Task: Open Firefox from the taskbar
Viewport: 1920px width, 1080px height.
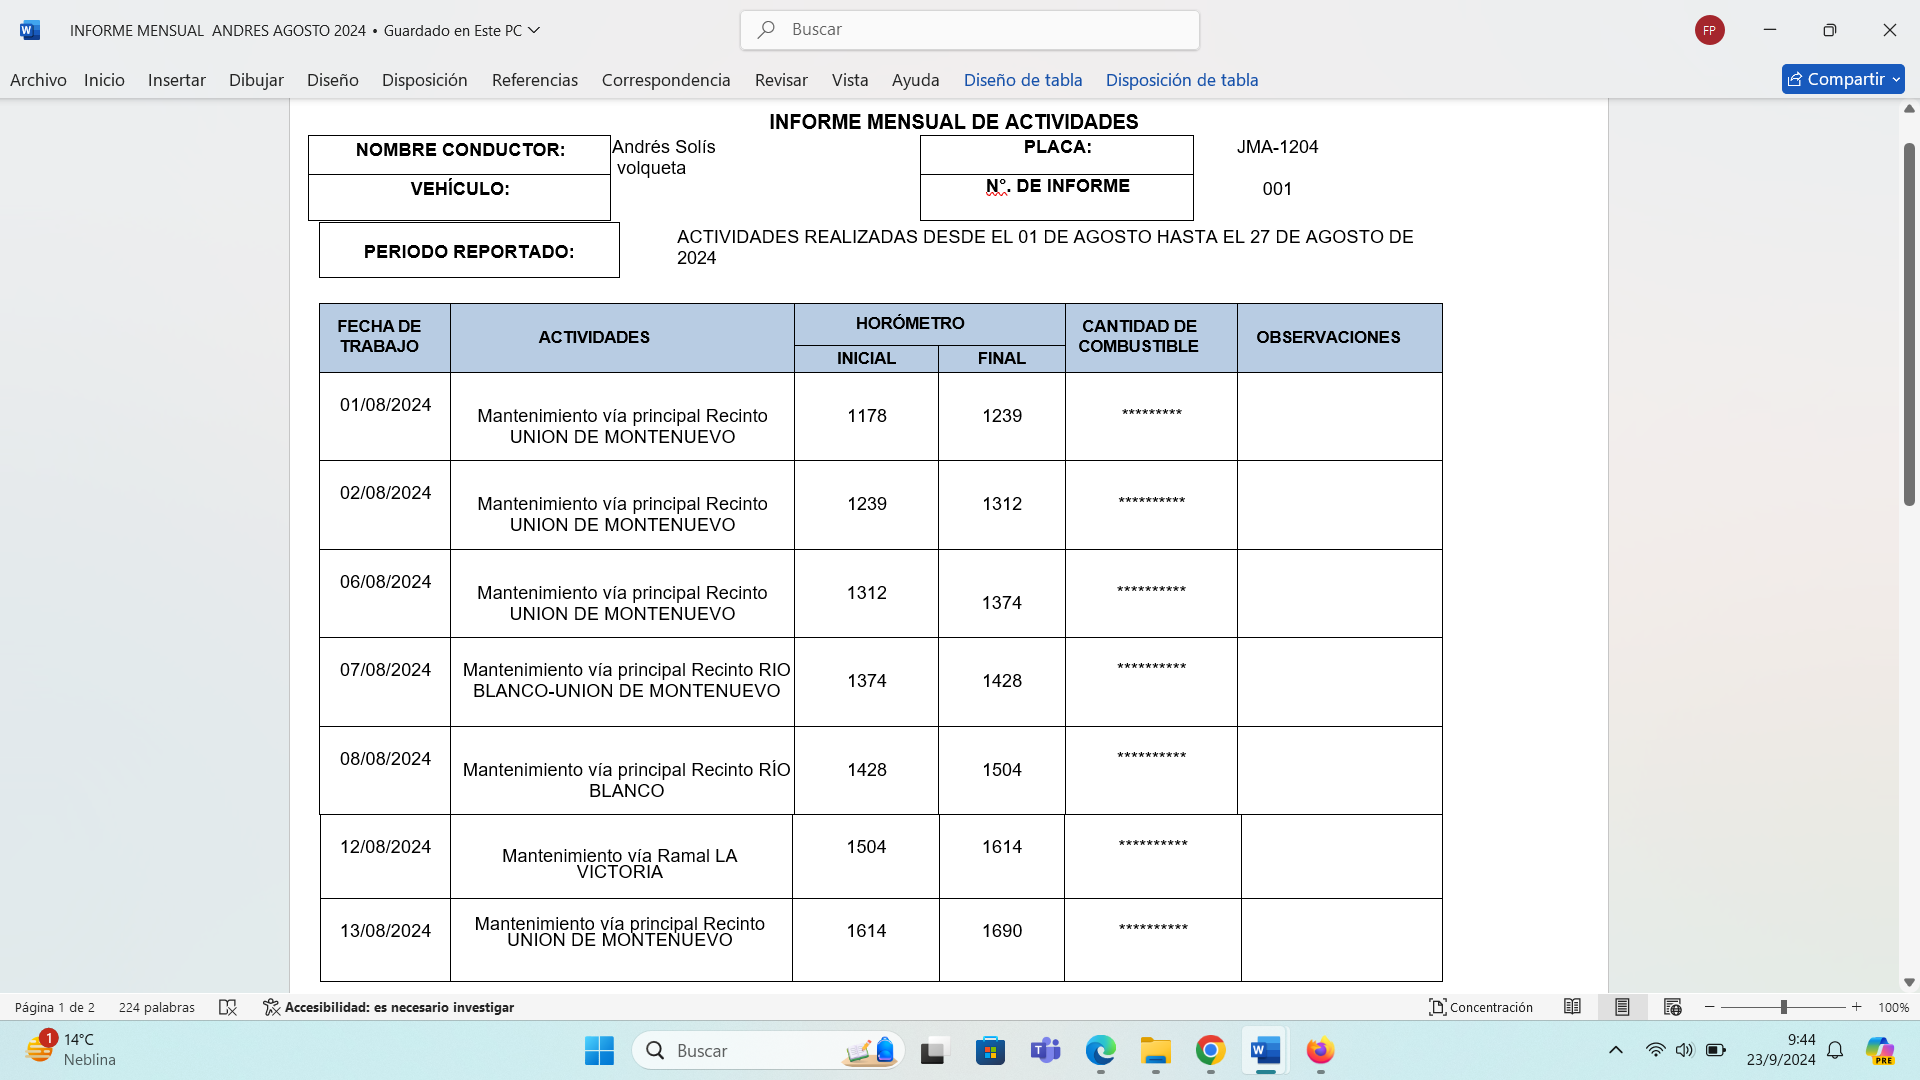Action: click(x=1320, y=1051)
